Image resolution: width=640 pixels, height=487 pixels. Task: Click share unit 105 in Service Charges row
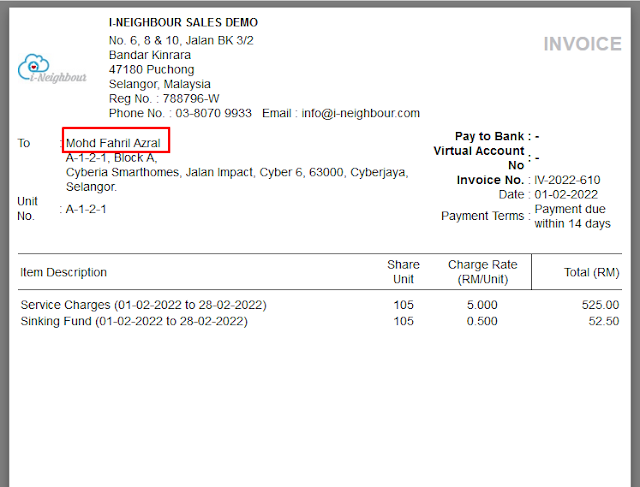(404, 305)
